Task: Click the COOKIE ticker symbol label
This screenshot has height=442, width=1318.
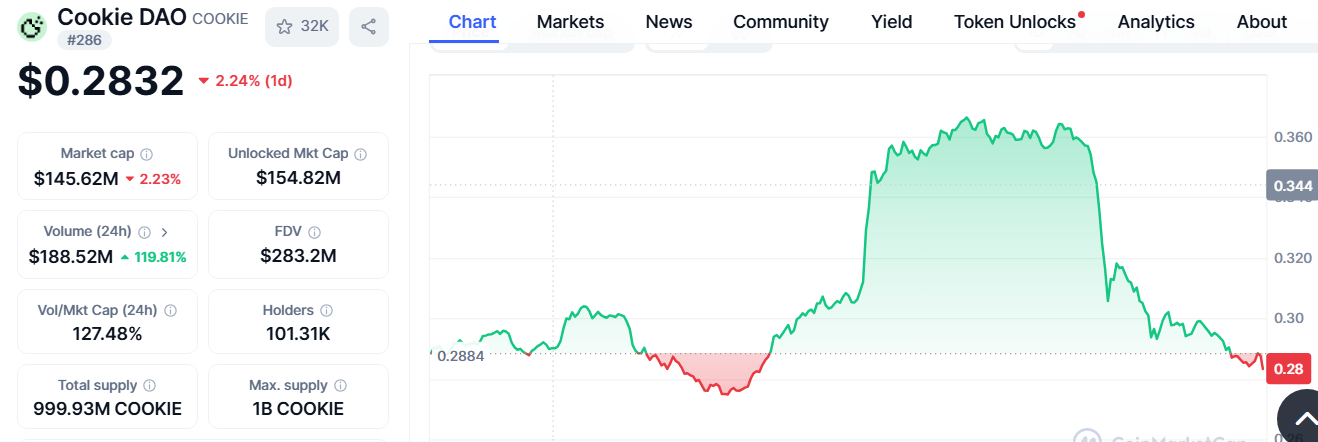Action: [220, 19]
